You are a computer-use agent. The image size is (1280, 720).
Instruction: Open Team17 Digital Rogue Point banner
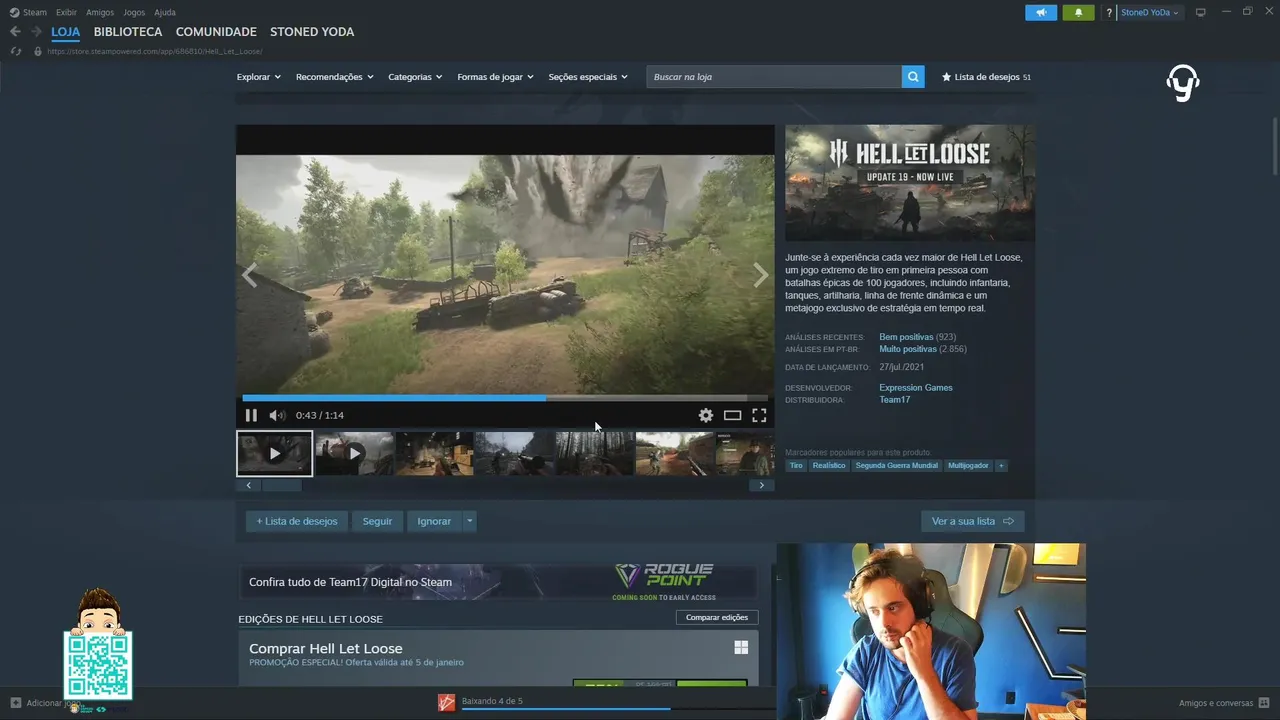[x=497, y=582]
